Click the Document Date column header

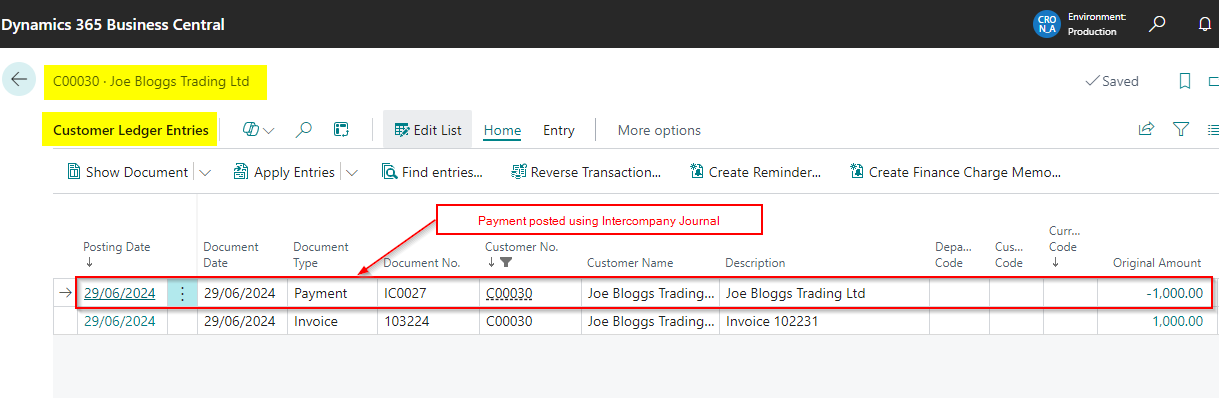(x=231, y=254)
